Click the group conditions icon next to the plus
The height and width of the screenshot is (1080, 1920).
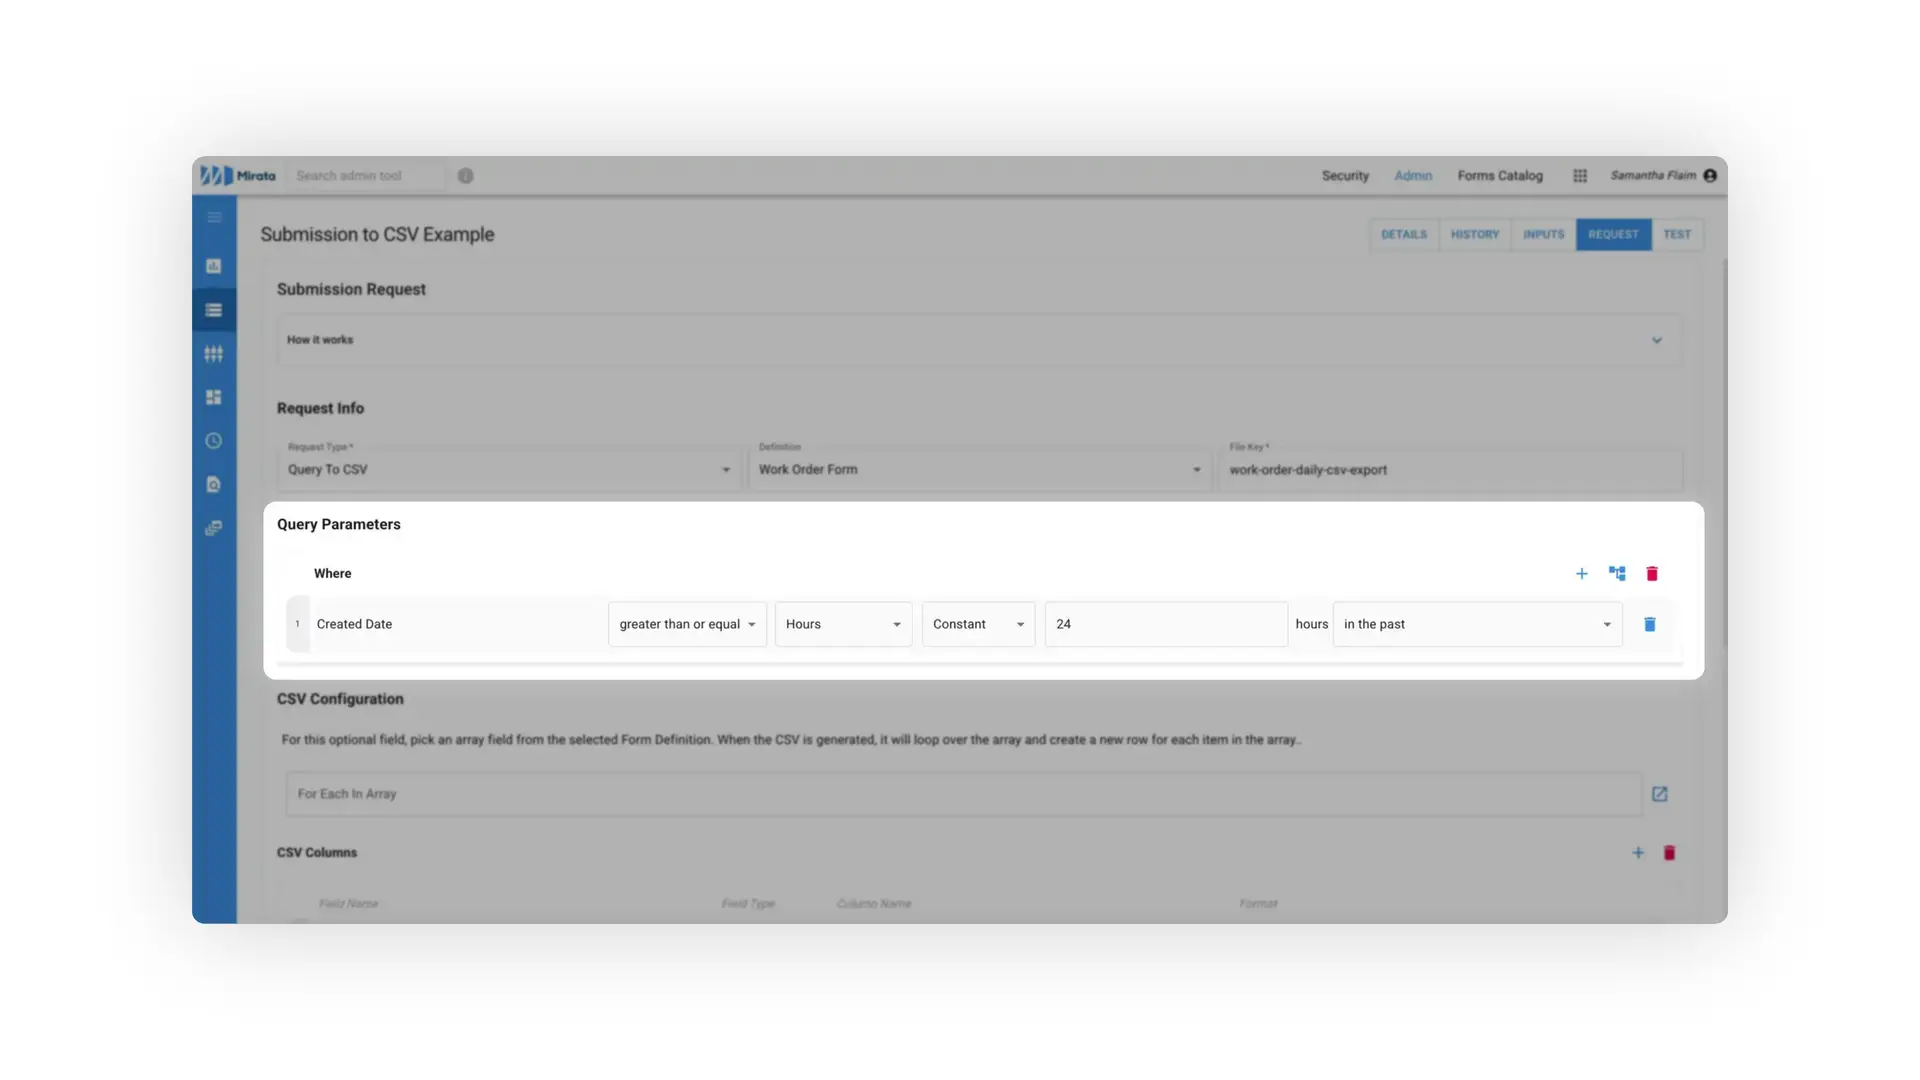(1617, 573)
